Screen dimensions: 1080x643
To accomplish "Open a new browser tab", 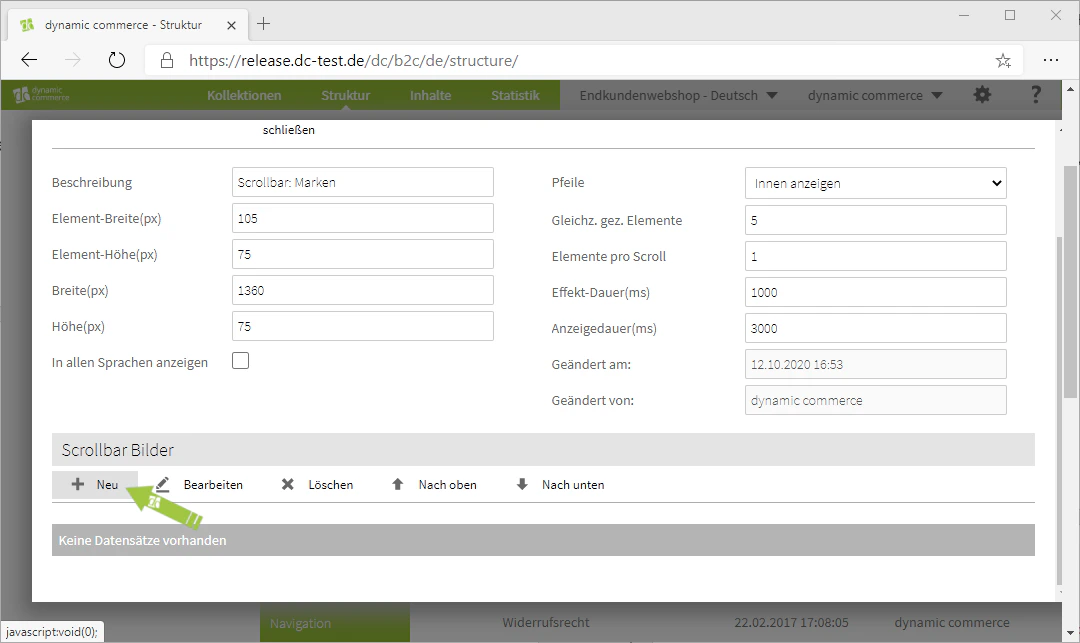I will [263, 24].
